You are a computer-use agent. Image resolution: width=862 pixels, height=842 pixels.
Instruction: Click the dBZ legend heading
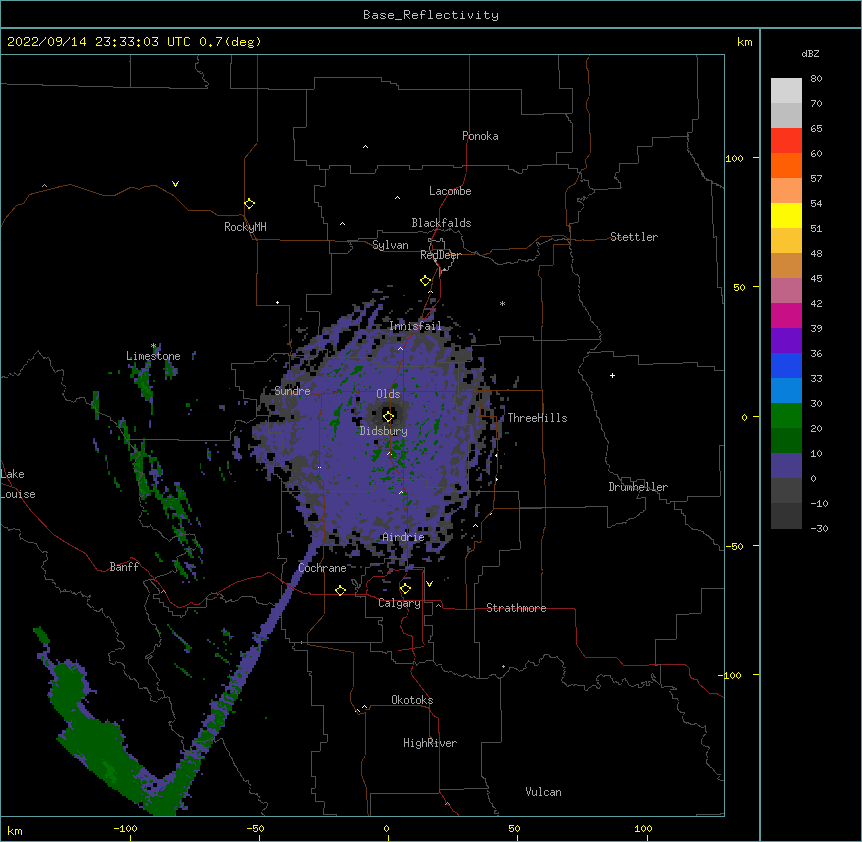pyautogui.click(x=810, y=53)
